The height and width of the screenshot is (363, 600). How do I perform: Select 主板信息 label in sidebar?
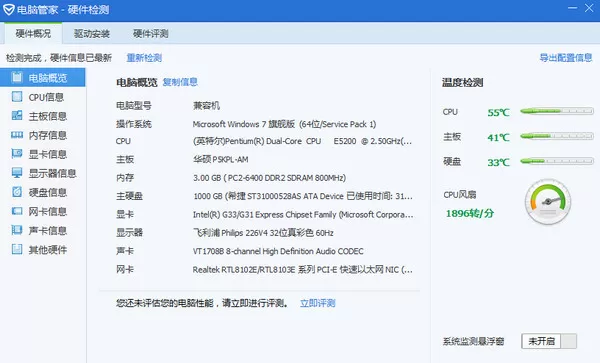pos(48,116)
